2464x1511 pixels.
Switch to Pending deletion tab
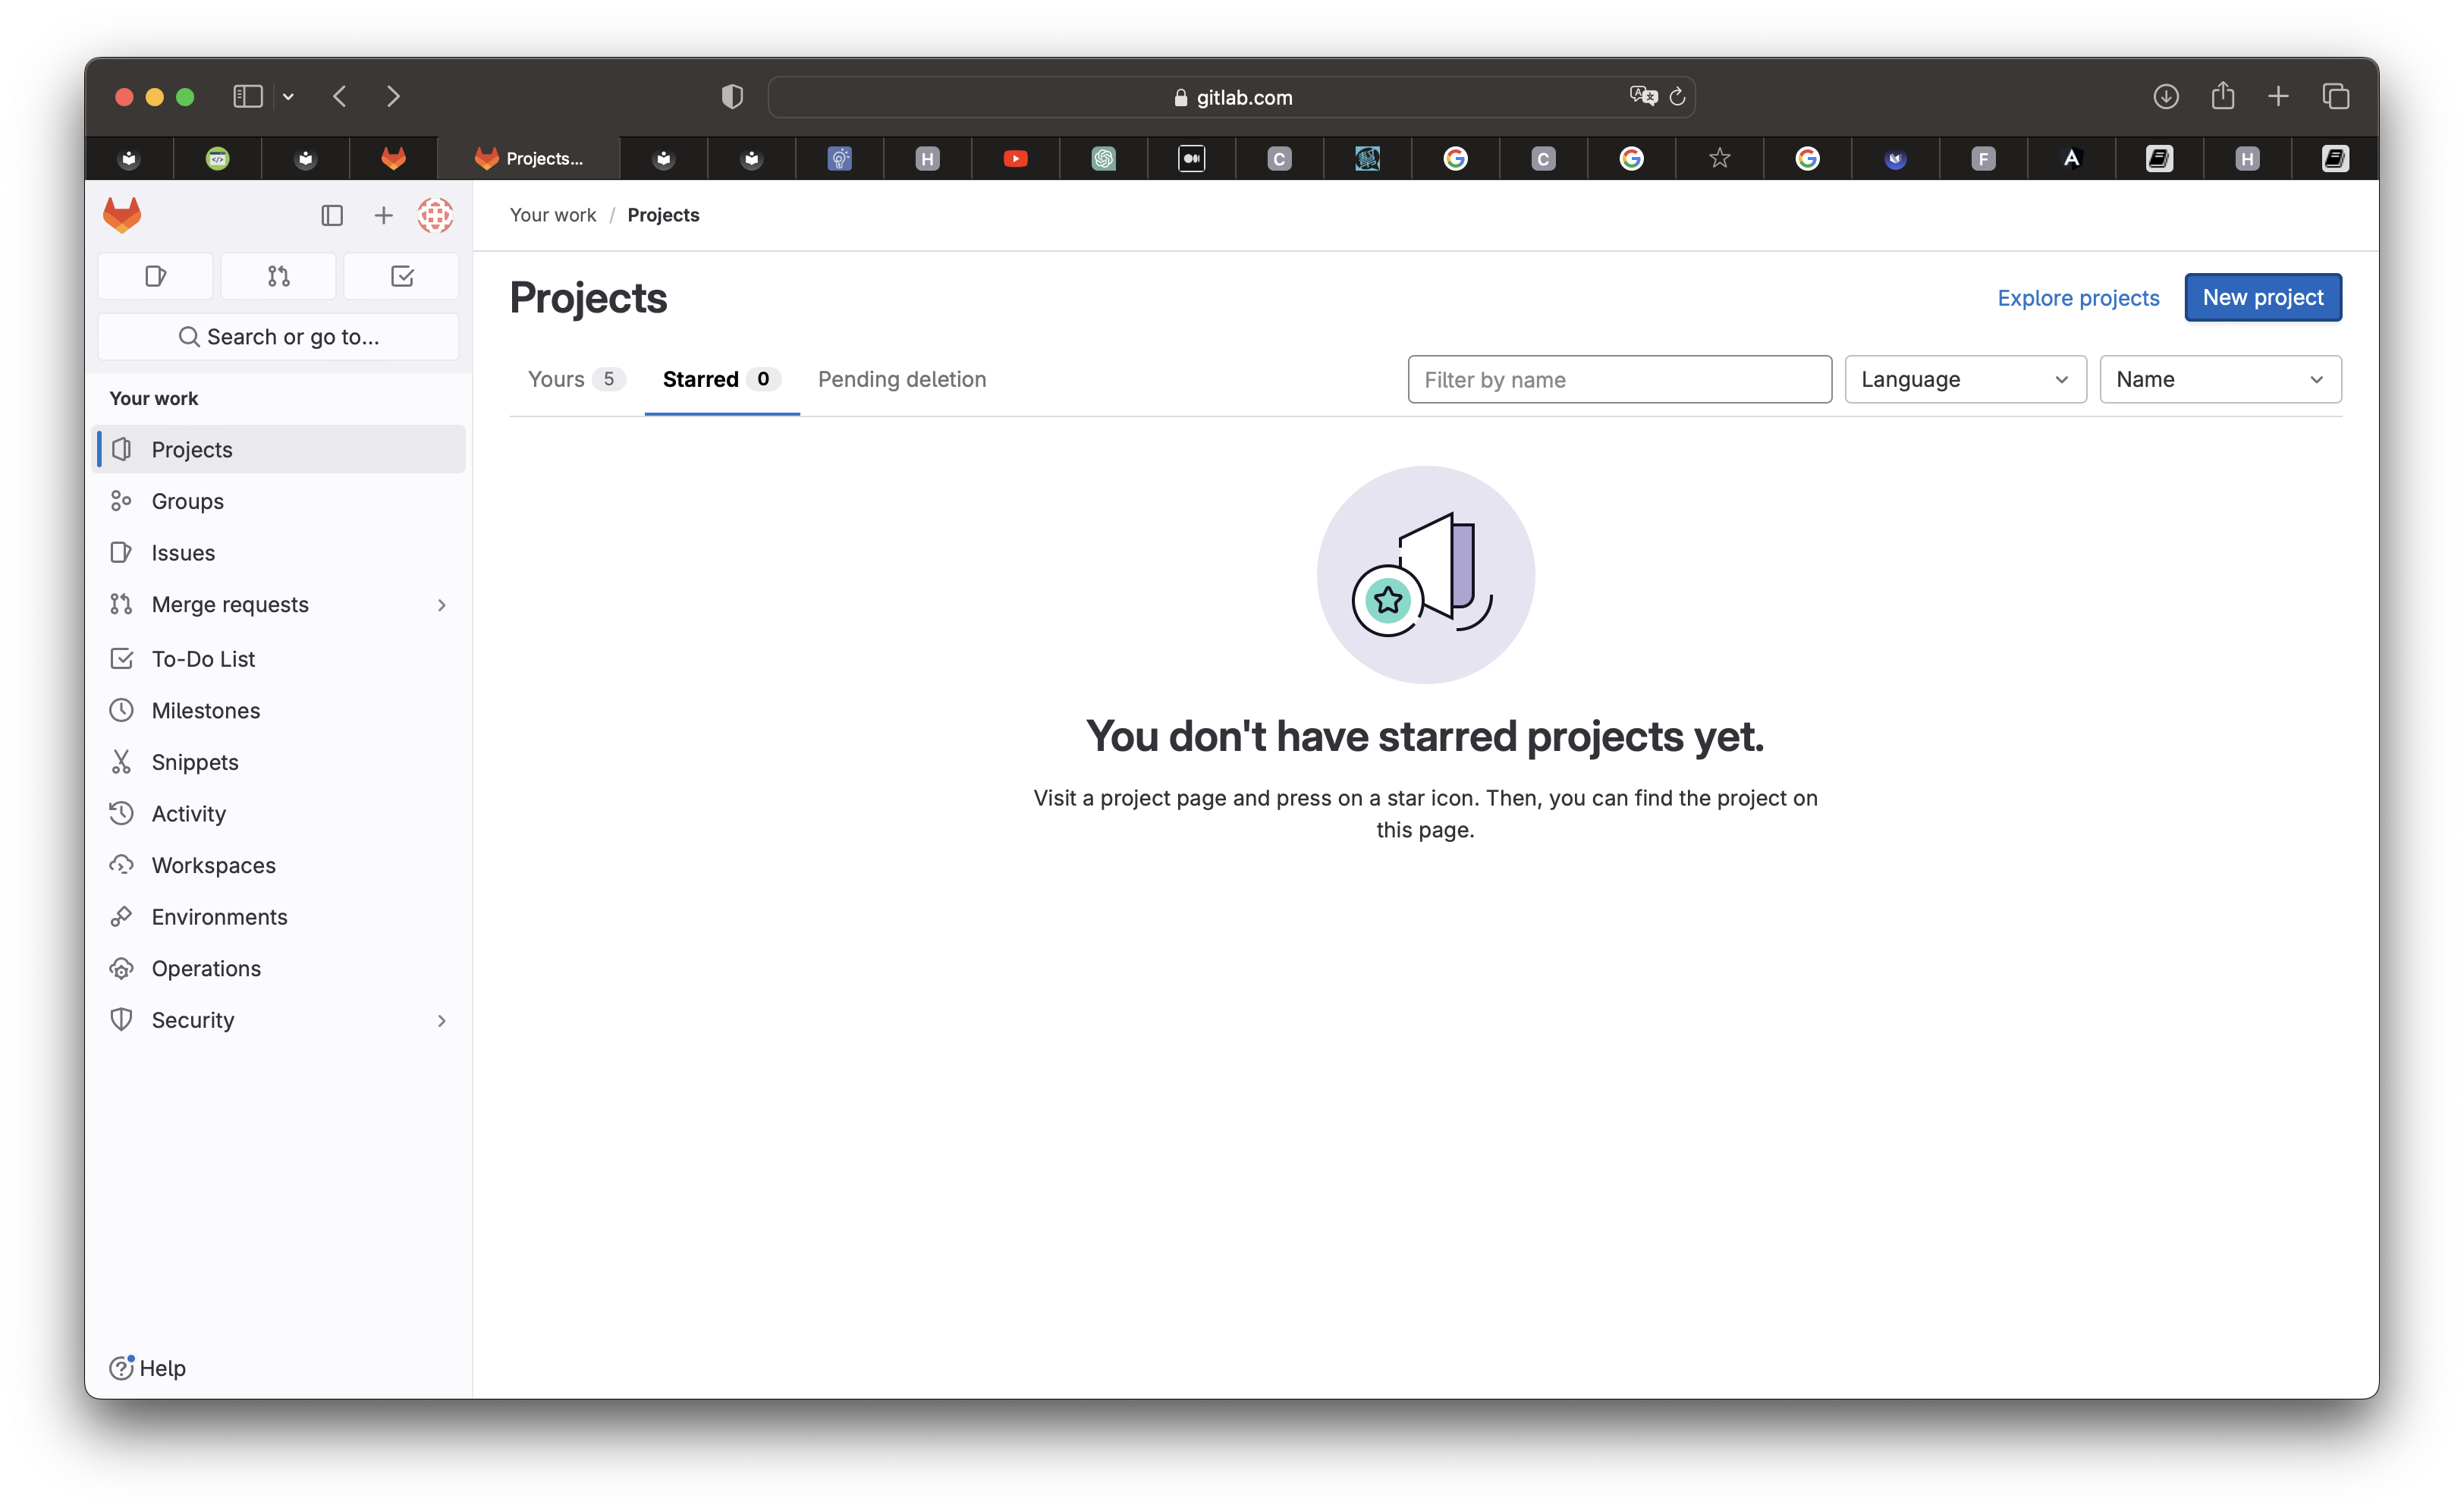point(901,379)
